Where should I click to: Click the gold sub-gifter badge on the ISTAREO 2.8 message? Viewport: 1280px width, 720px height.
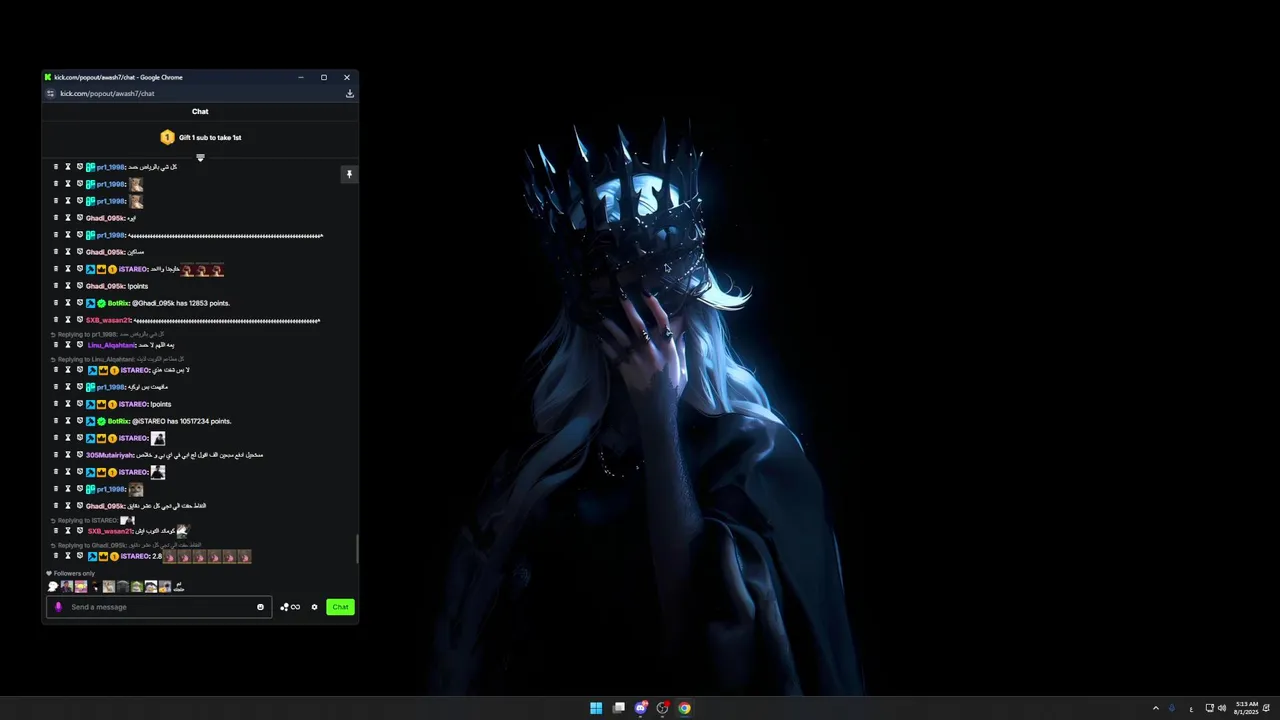tap(113, 556)
